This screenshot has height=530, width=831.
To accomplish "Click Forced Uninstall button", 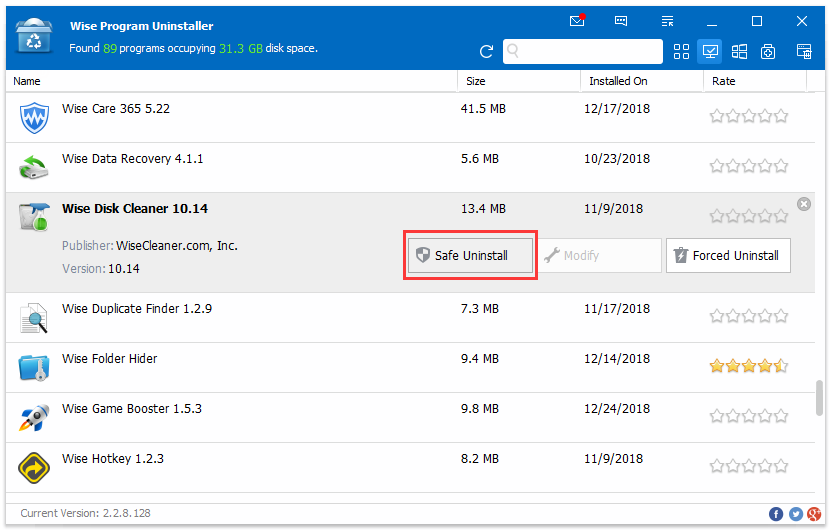I will [x=728, y=255].
